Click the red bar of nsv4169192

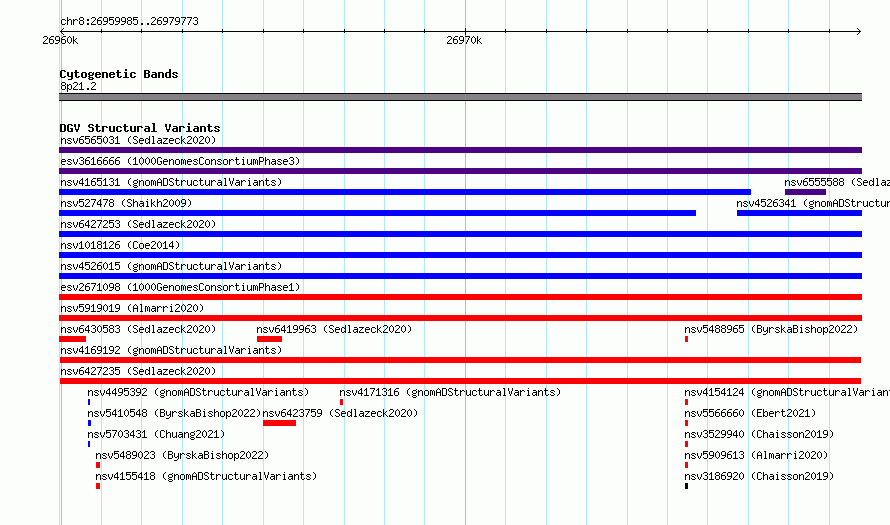click(x=460, y=360)
